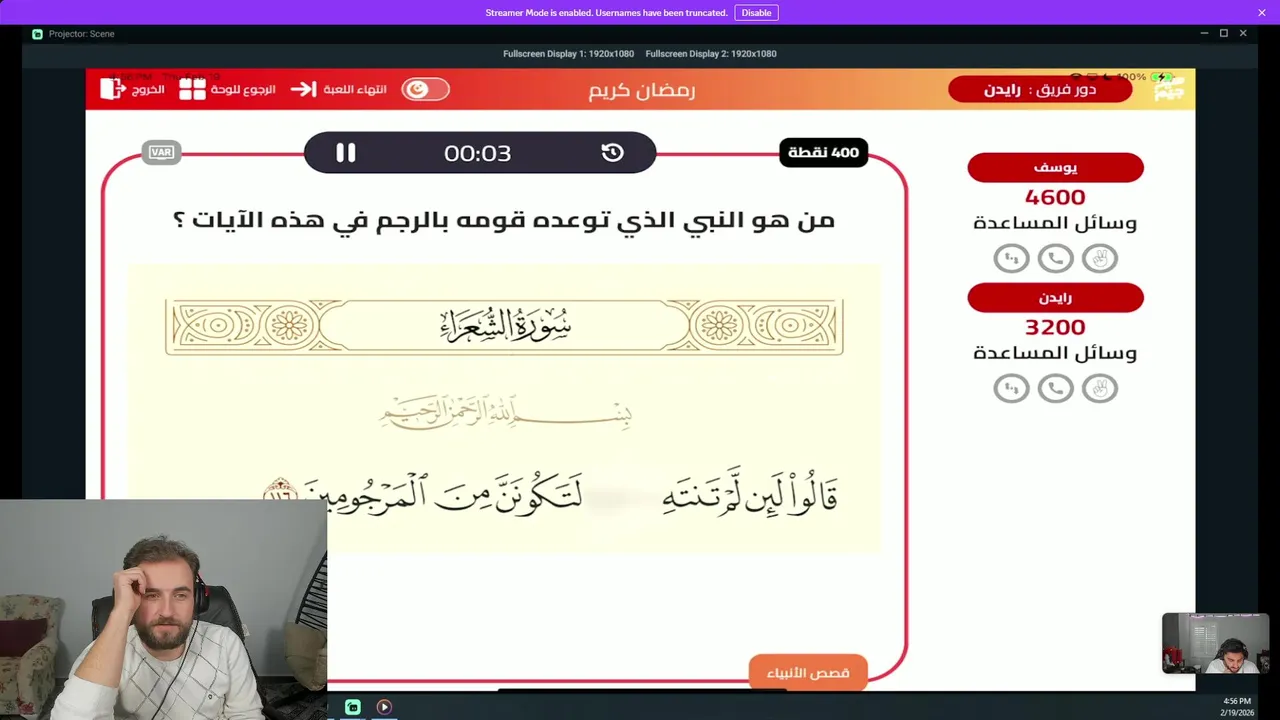This screenshot has height=720, width=1280.
Task: Click the small webcam thumbnail above the clock
Action: click(x=1215, y=643)
